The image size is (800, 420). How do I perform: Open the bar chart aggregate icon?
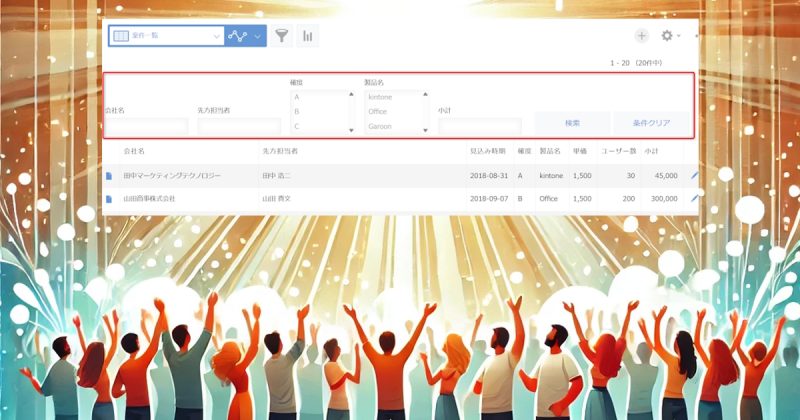pos(307,36)
